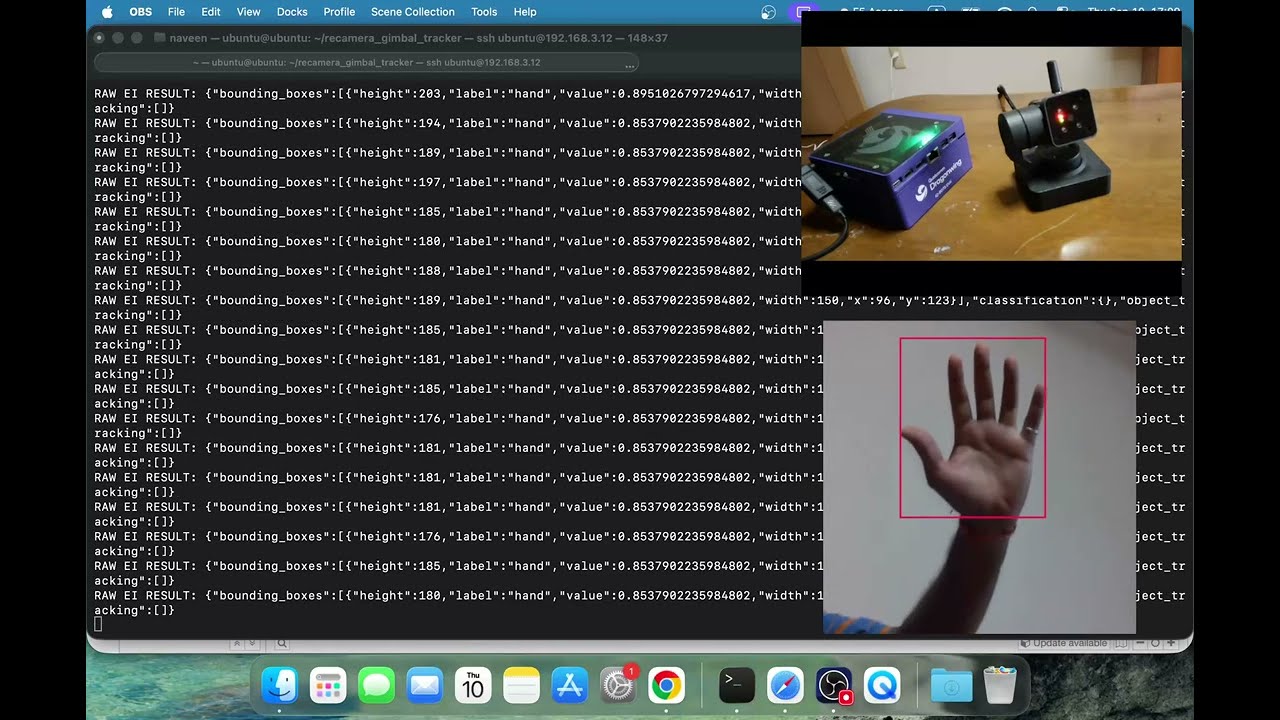Open the Downloads folder in the dock
1280x720 pixels.
[951, 685]
